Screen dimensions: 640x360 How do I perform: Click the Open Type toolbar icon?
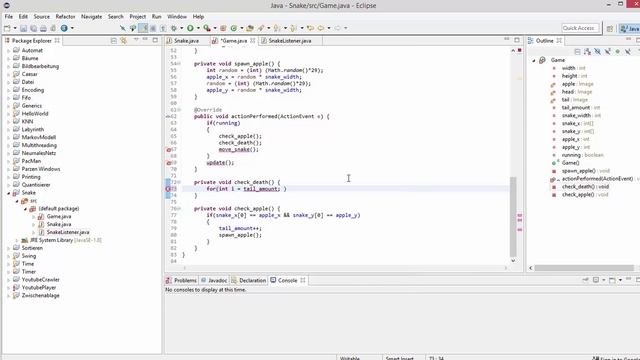tap(250, 28)
